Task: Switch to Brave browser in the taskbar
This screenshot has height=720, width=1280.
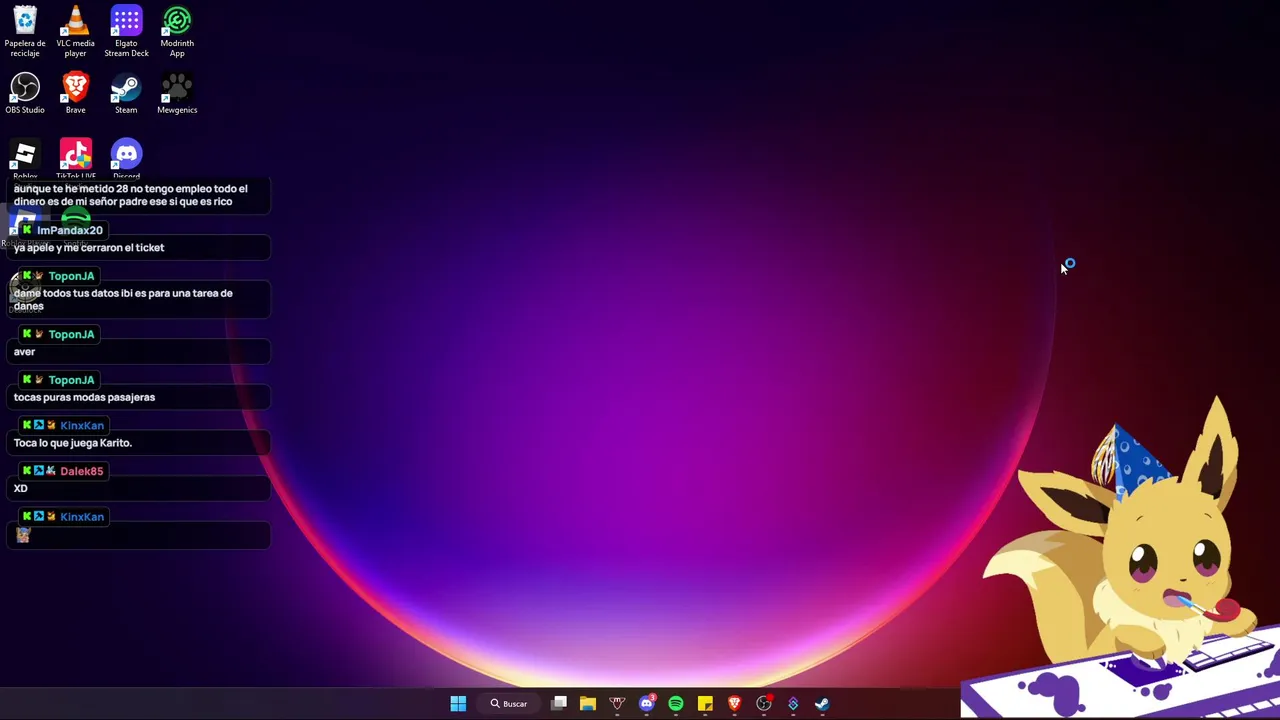Action: coord(734,704)
